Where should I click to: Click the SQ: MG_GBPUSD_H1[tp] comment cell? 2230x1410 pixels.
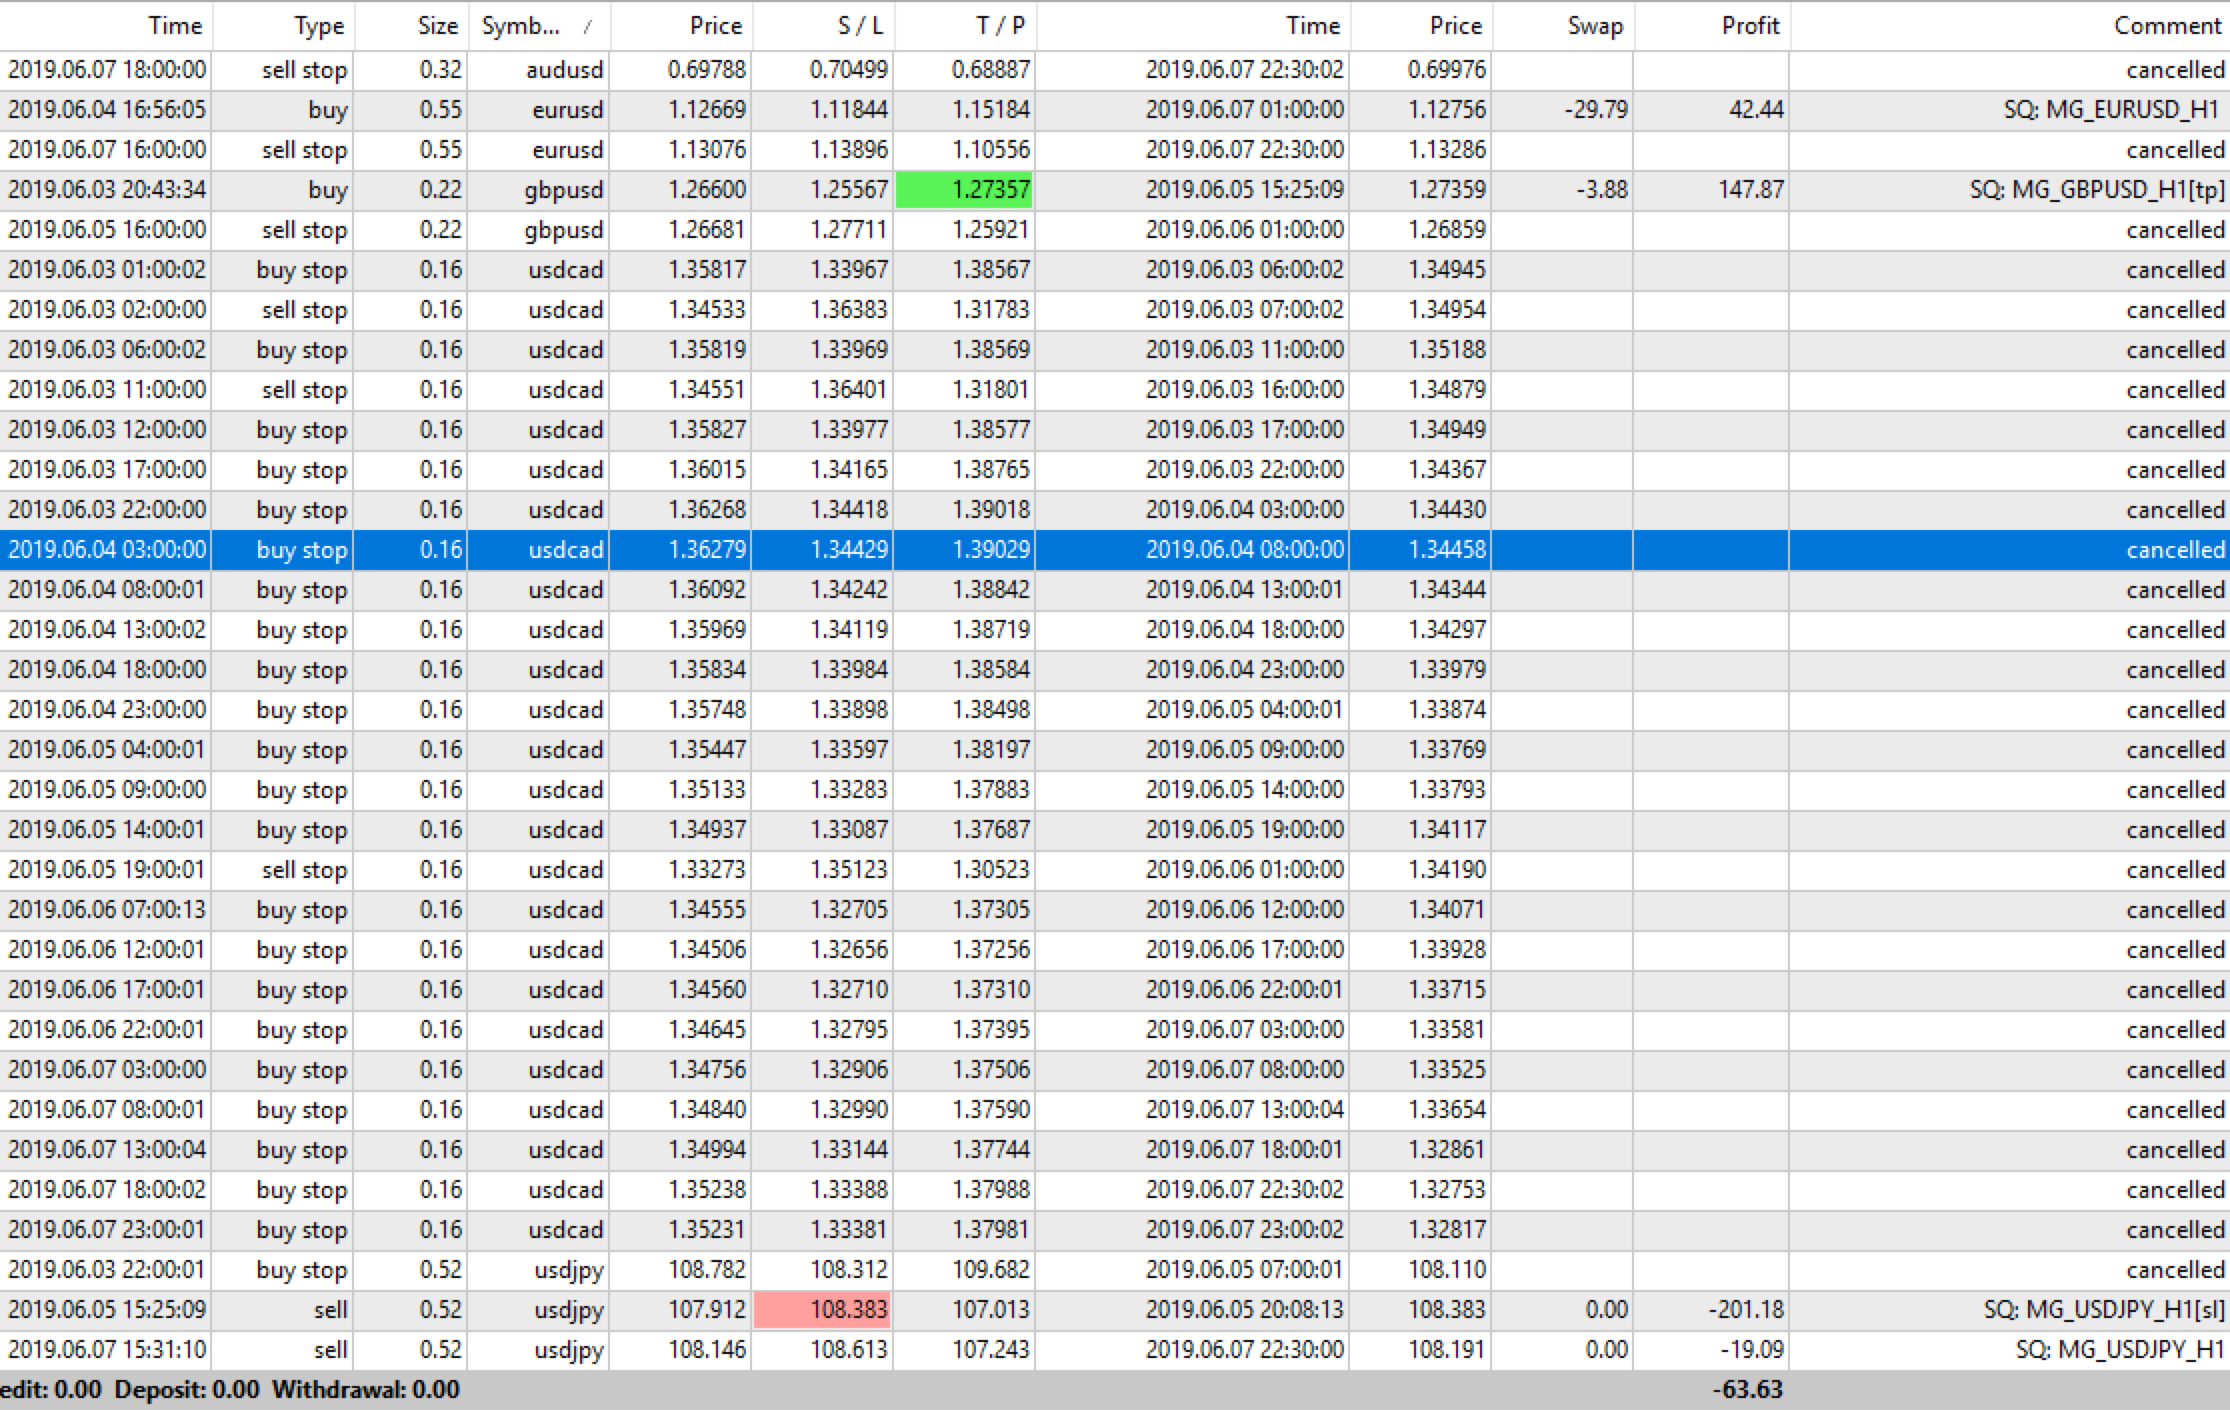click(2096, 190)
